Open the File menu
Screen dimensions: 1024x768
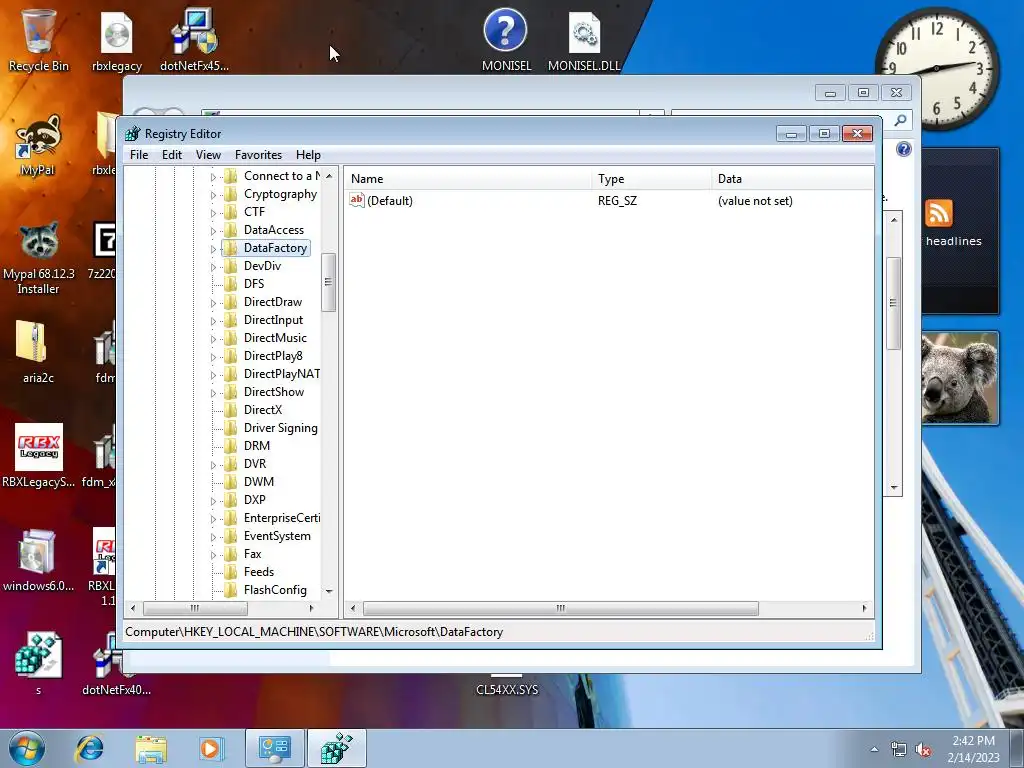click(139, 155)
